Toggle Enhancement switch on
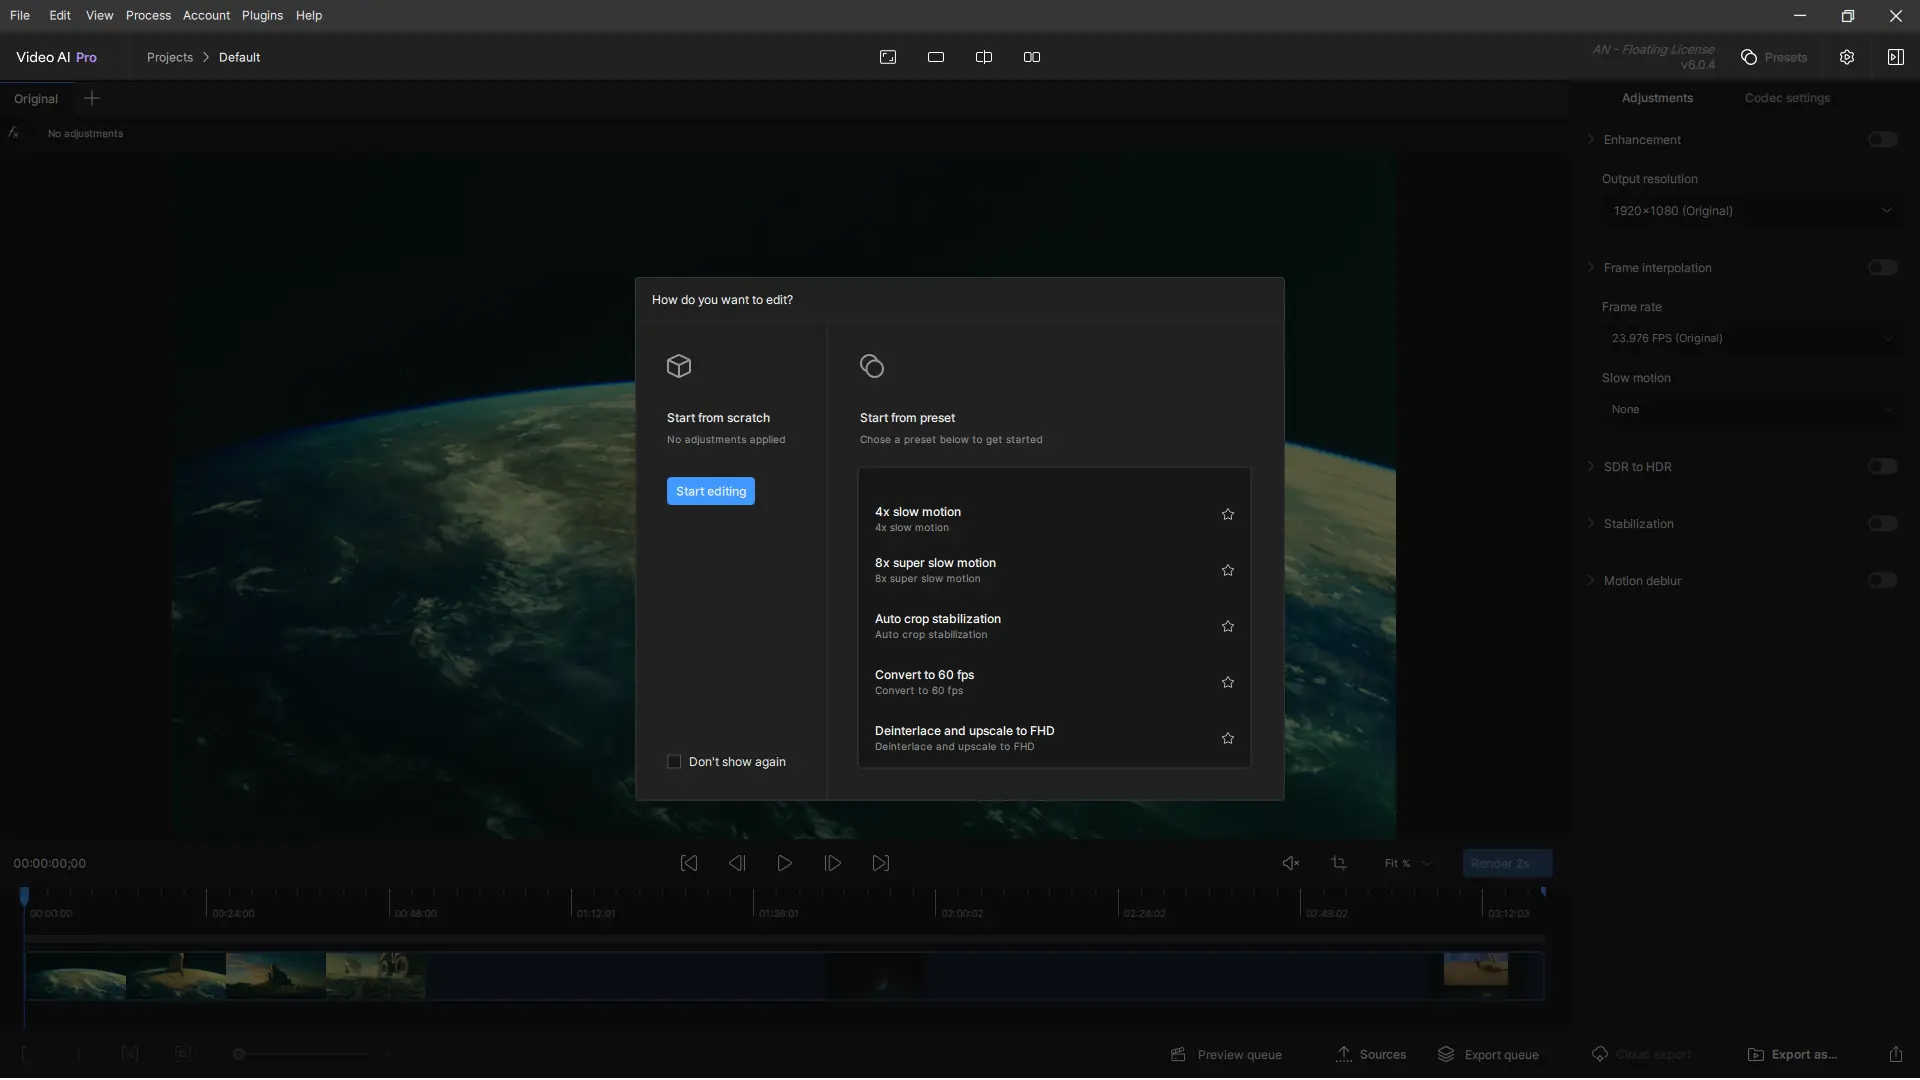 click(x=1882, y=139)
